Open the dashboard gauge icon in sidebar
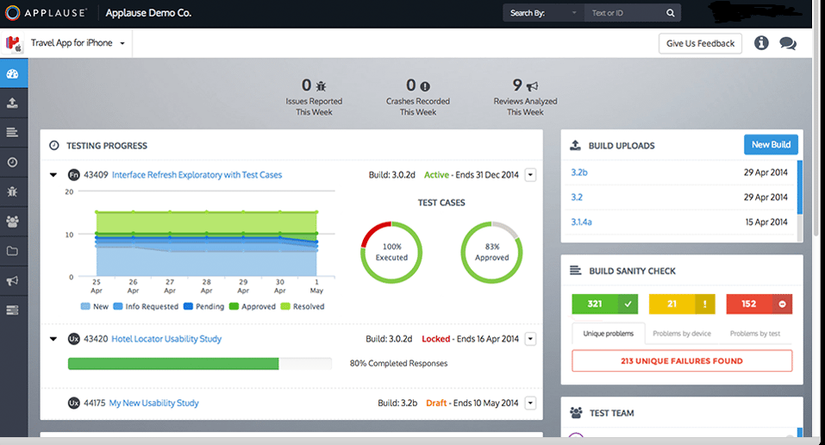 point(13,74)
